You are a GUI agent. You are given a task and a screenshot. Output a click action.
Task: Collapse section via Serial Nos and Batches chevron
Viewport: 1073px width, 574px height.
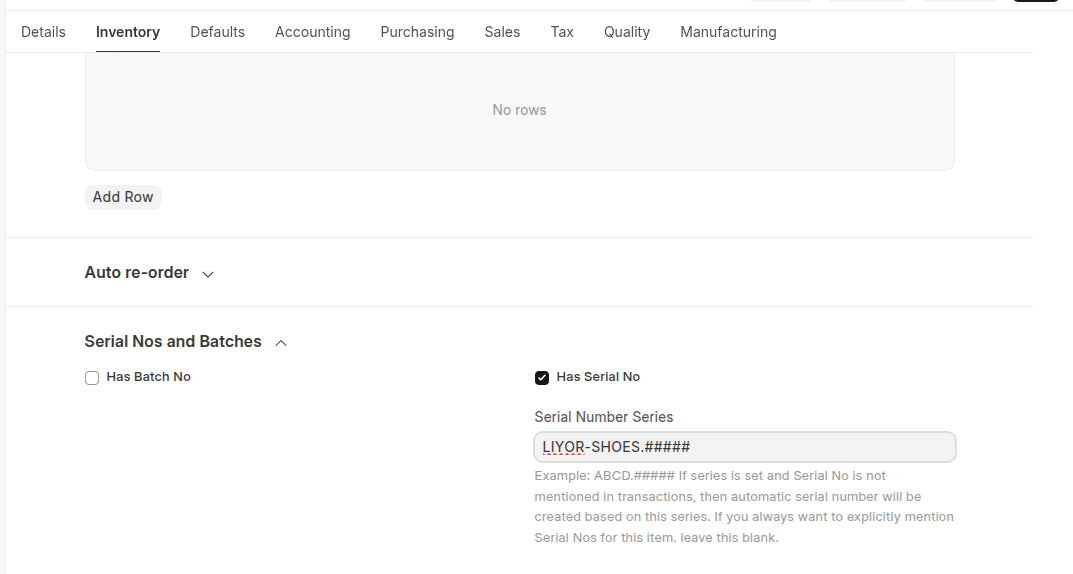pos(281,343)
